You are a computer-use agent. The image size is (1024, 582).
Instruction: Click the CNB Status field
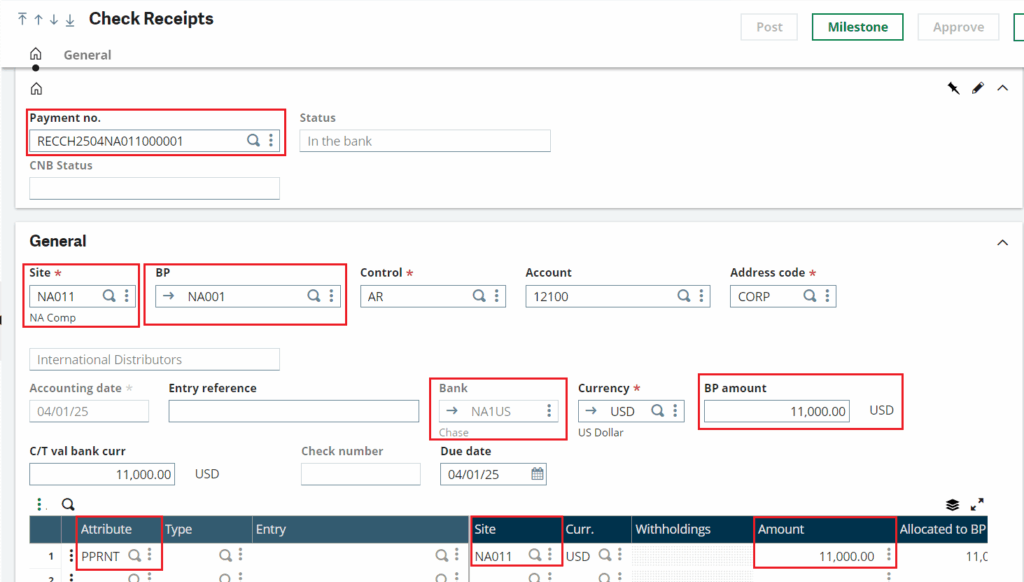tap(154, 188)
